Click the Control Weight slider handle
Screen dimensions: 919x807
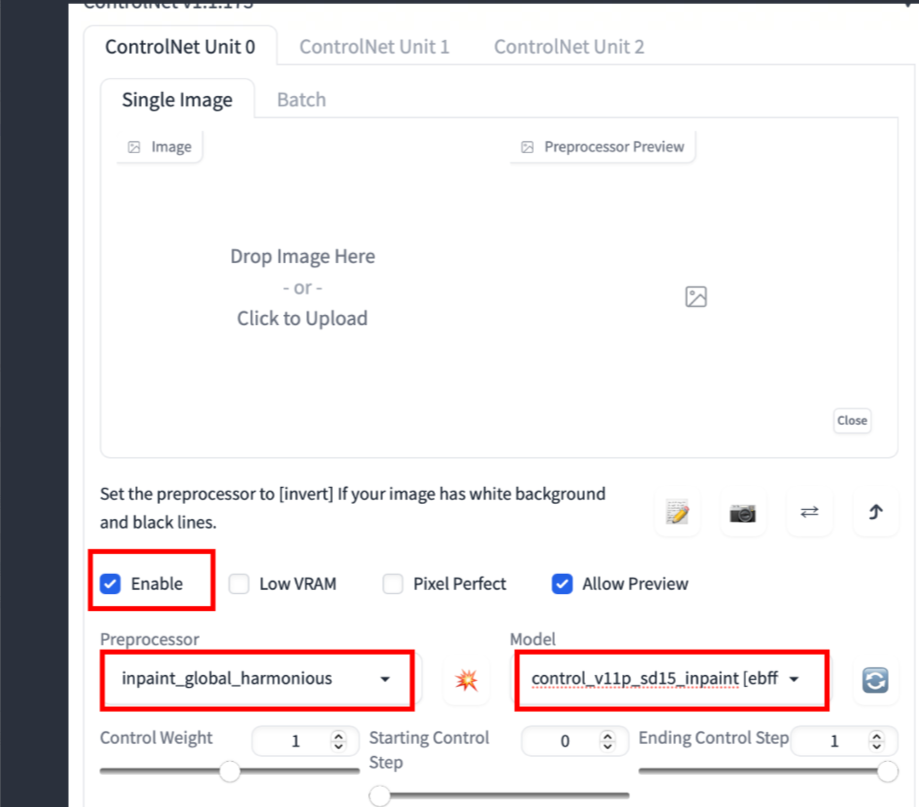tap(230, 771)
